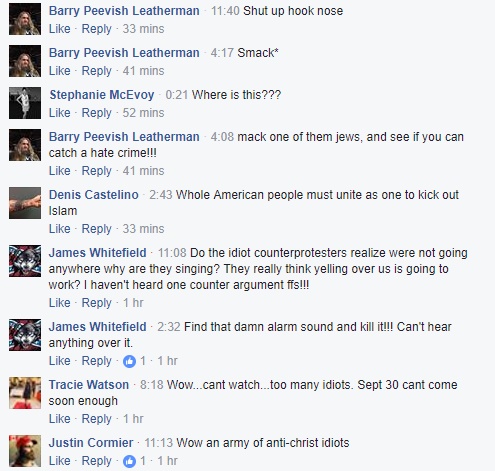Screen dimensions: 495x471
Task: Open the Tracie Watson name link
Action: [89, 385]
